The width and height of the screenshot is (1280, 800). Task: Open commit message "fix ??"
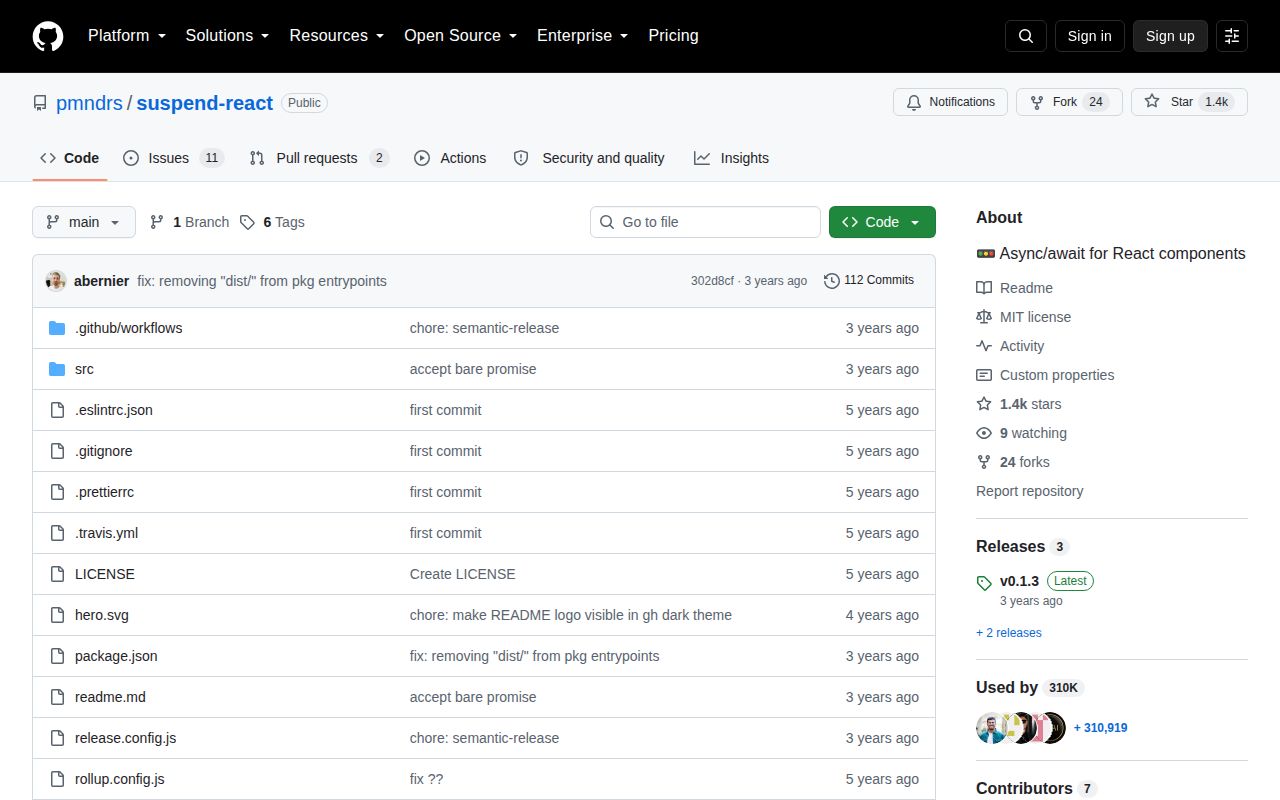click(426, 779)
